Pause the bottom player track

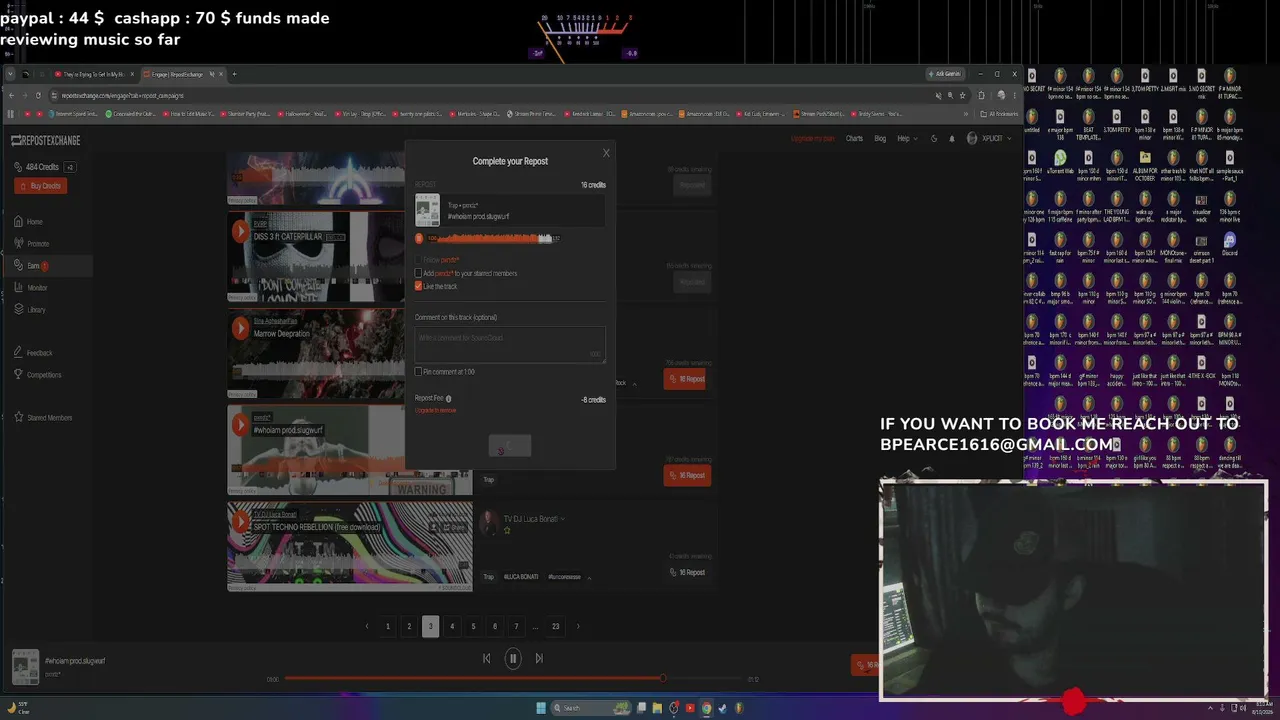pyautogui.click(x=513, y=658)
